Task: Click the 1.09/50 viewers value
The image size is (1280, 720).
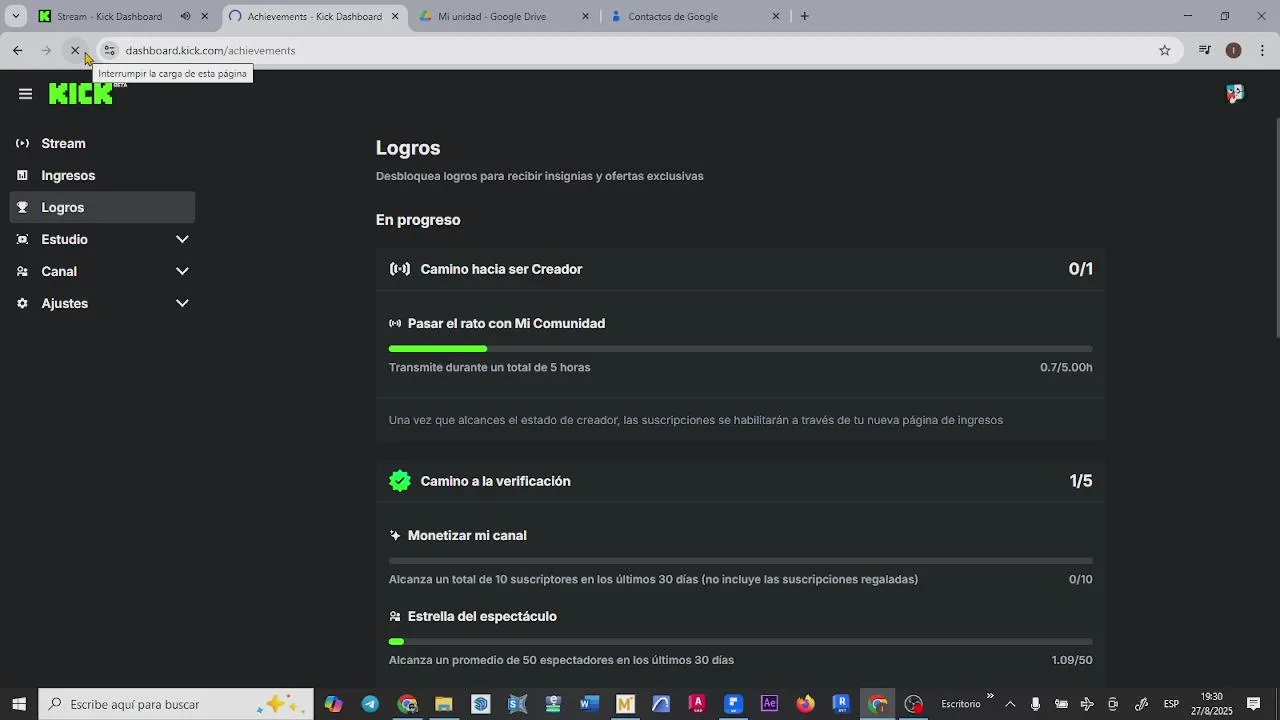Action: (x=1072, y=660)
